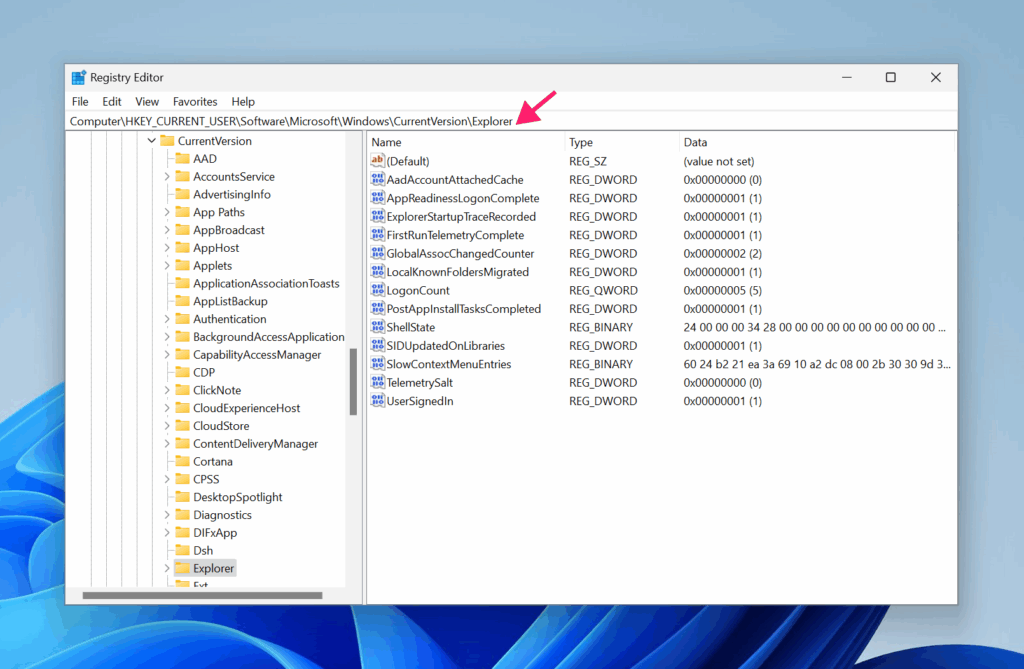1024x669 pixels.
Task: Sort values by the Name column header
Action: click(466, 142)
